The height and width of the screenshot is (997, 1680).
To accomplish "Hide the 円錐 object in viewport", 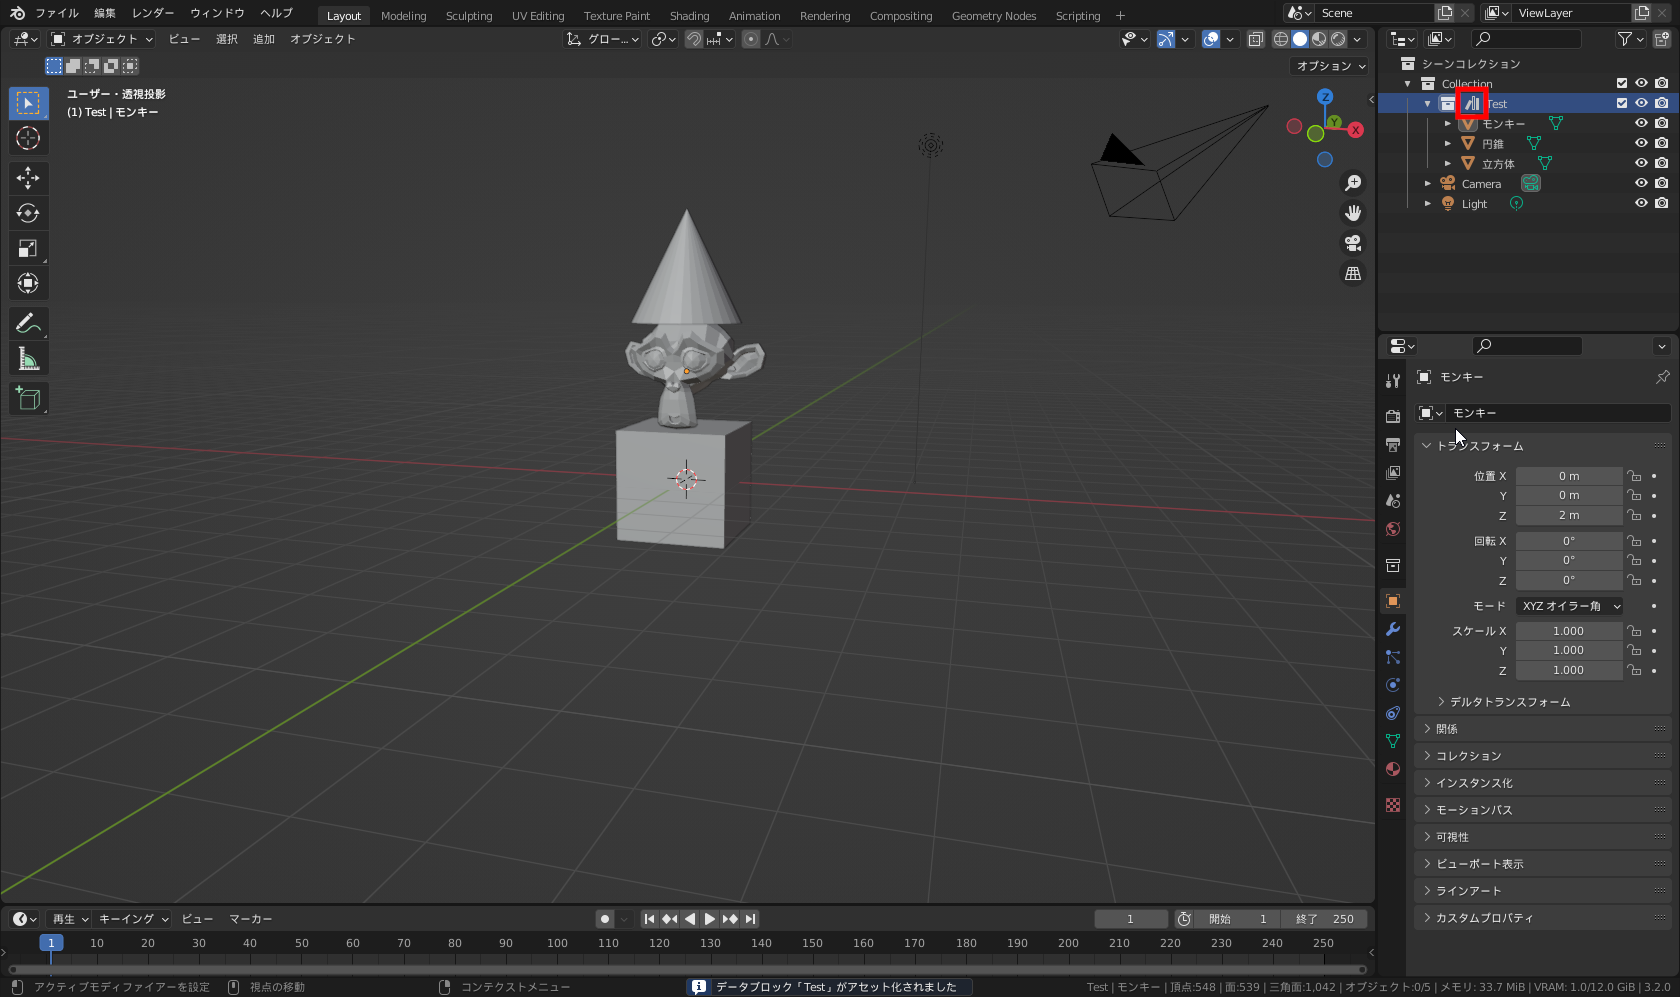I will [1641, 143].
